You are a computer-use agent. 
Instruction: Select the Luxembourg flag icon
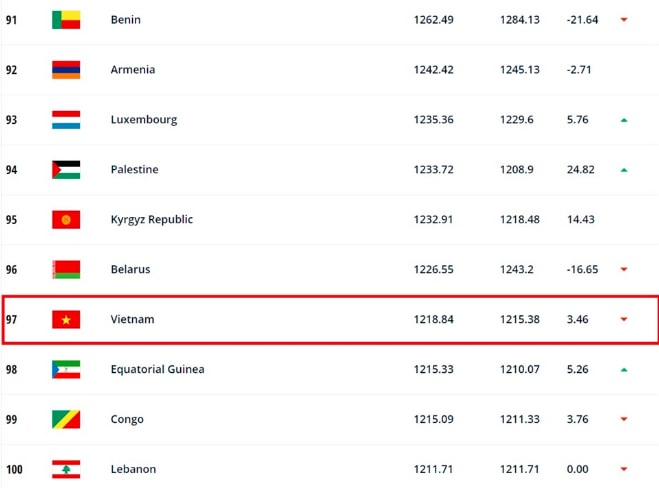click(66, 120)
